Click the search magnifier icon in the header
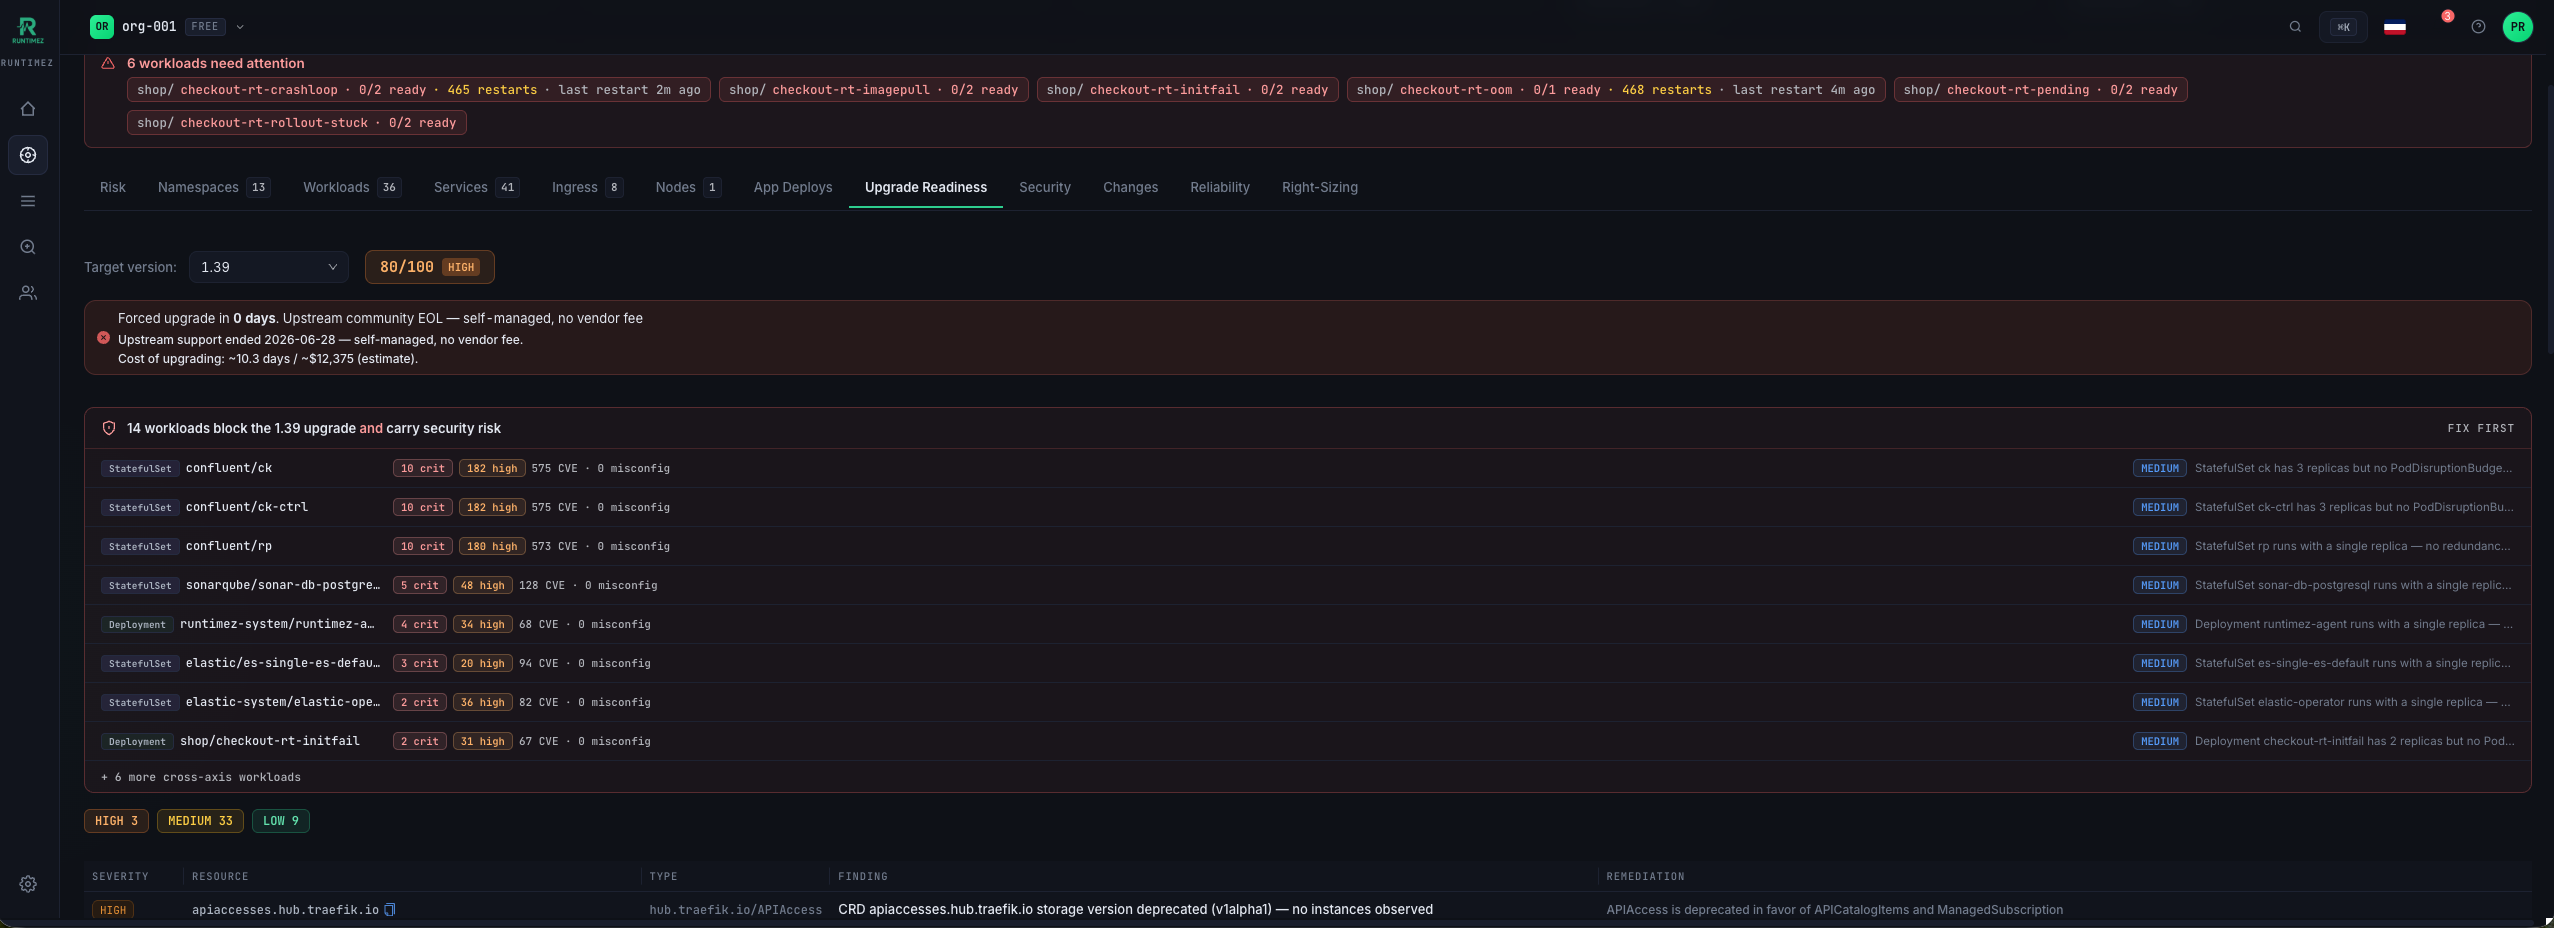Screen dimensions: 2554x928 point(2295,27)
